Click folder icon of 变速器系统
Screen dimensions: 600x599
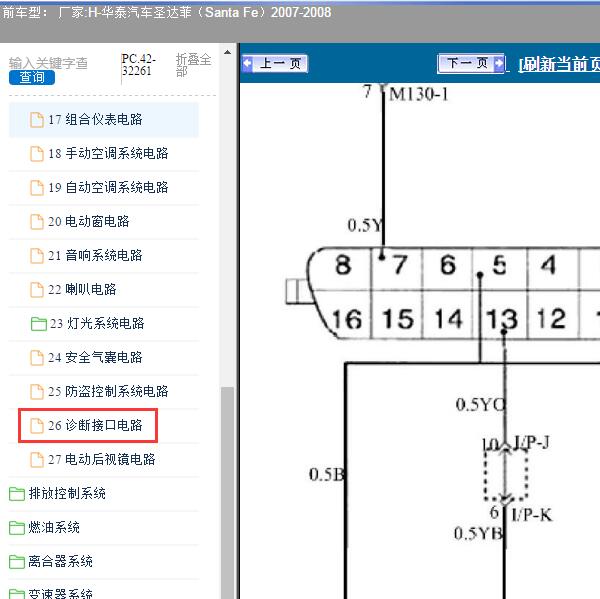(x=17, y=594)
